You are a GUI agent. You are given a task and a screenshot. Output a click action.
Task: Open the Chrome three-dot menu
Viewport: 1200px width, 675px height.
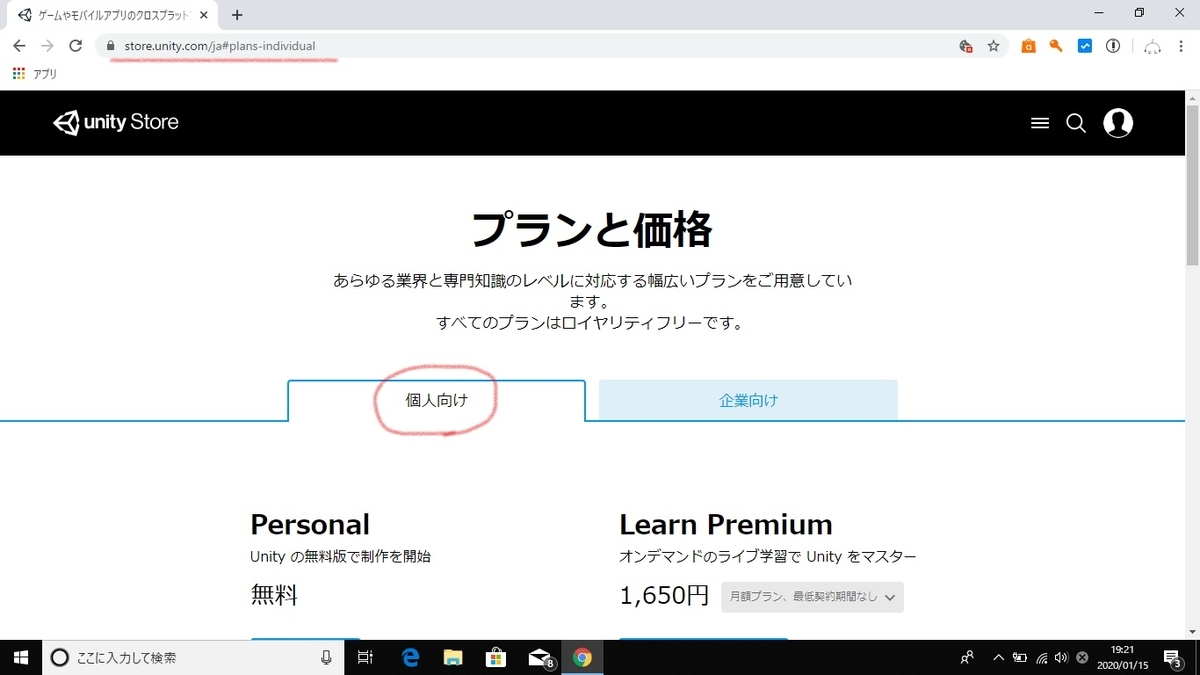pos(1182,46)
